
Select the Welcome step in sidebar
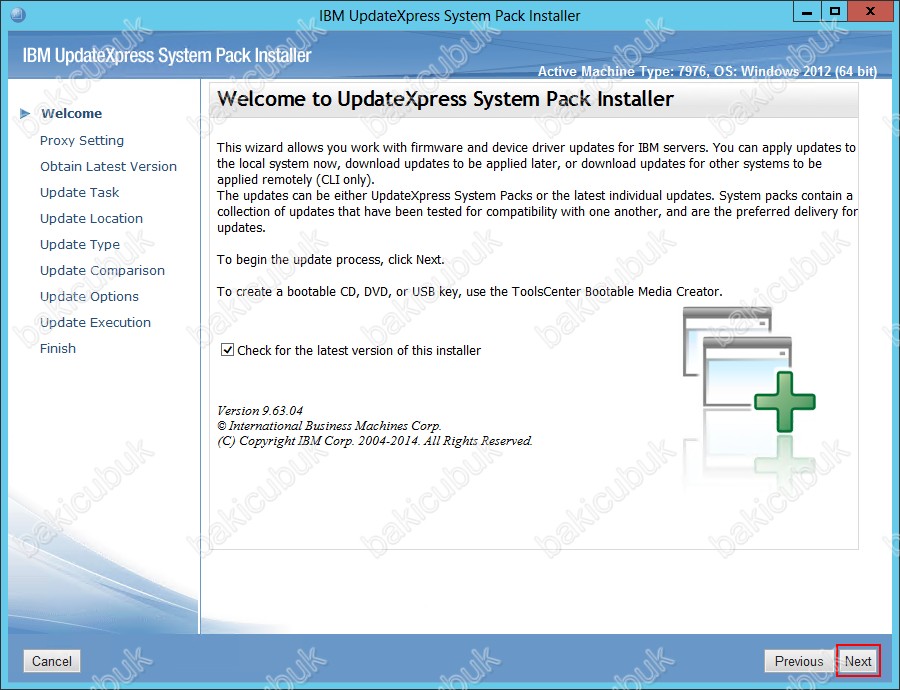(71, 114)
